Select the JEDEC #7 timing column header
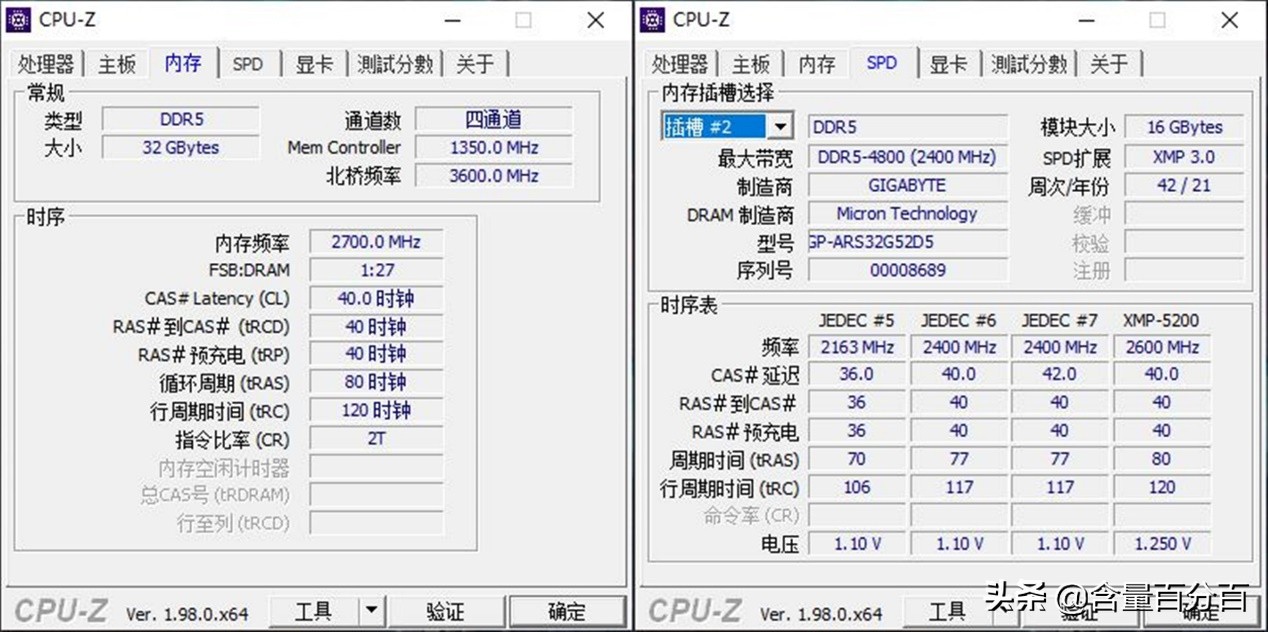The width and height of the screenshot is (1268, 632). (x=1059, y=320)
